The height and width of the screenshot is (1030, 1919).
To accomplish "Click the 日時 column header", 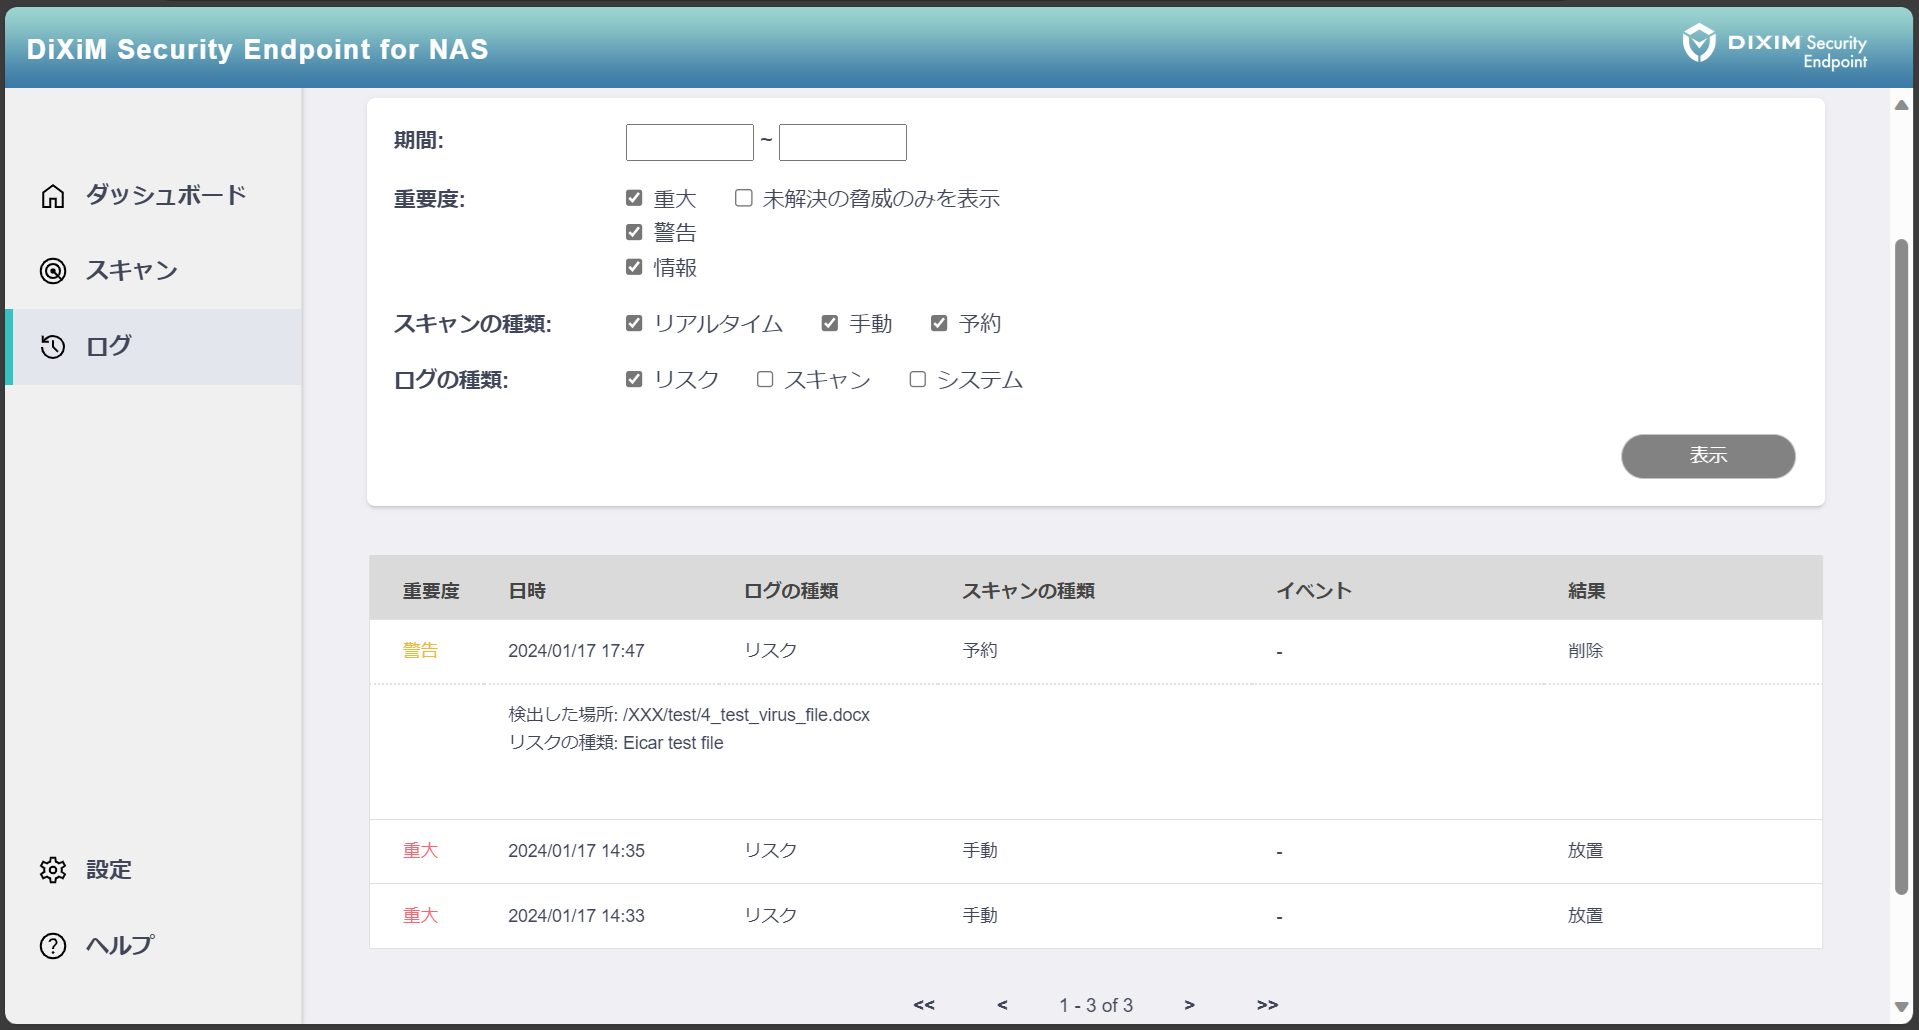I will point(527,591).
